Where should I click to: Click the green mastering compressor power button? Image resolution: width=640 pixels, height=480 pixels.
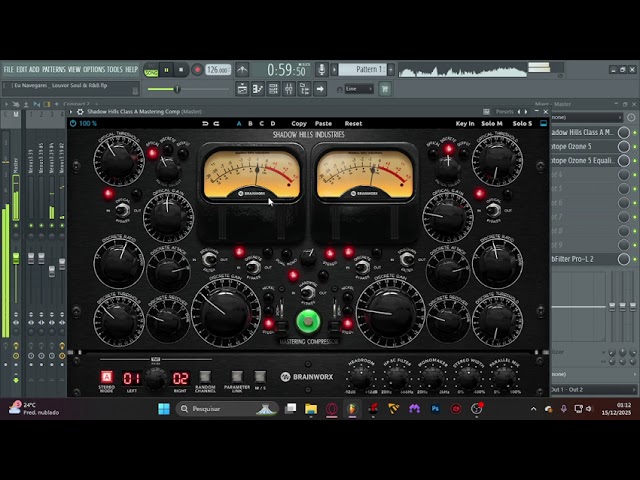click(x=308, y=322)
